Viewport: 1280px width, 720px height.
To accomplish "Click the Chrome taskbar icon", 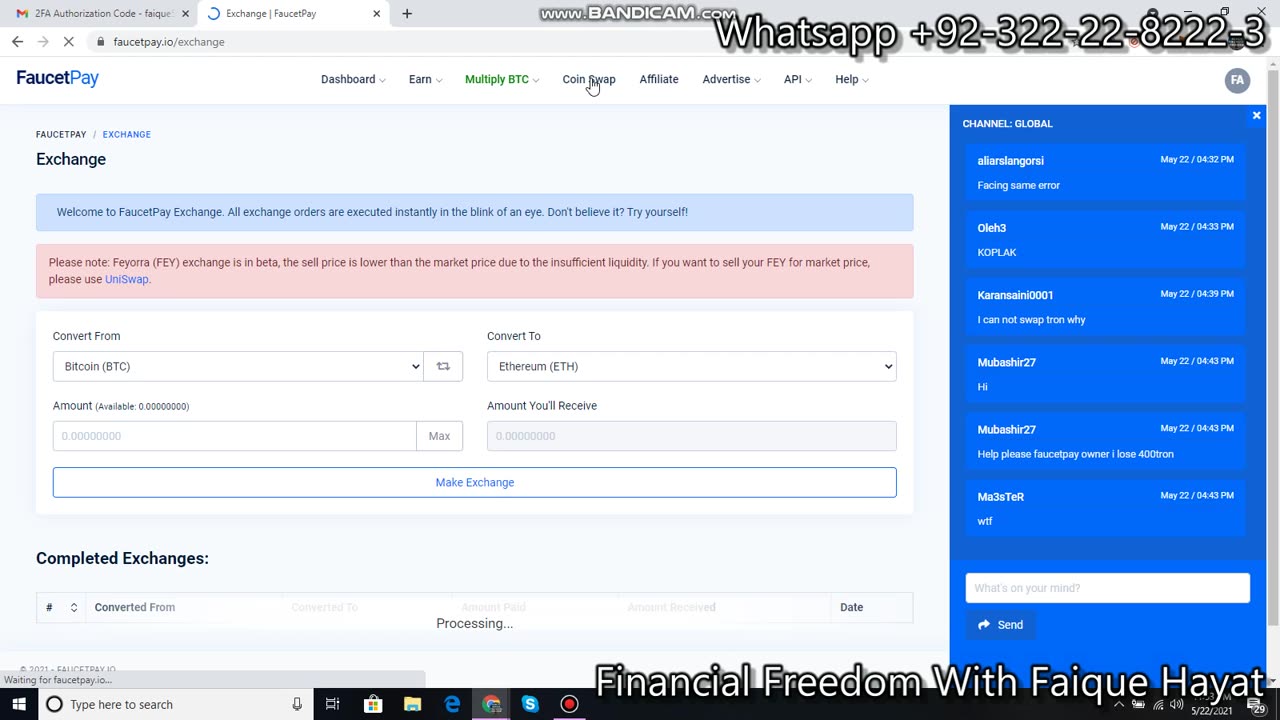I will point(491,704).
